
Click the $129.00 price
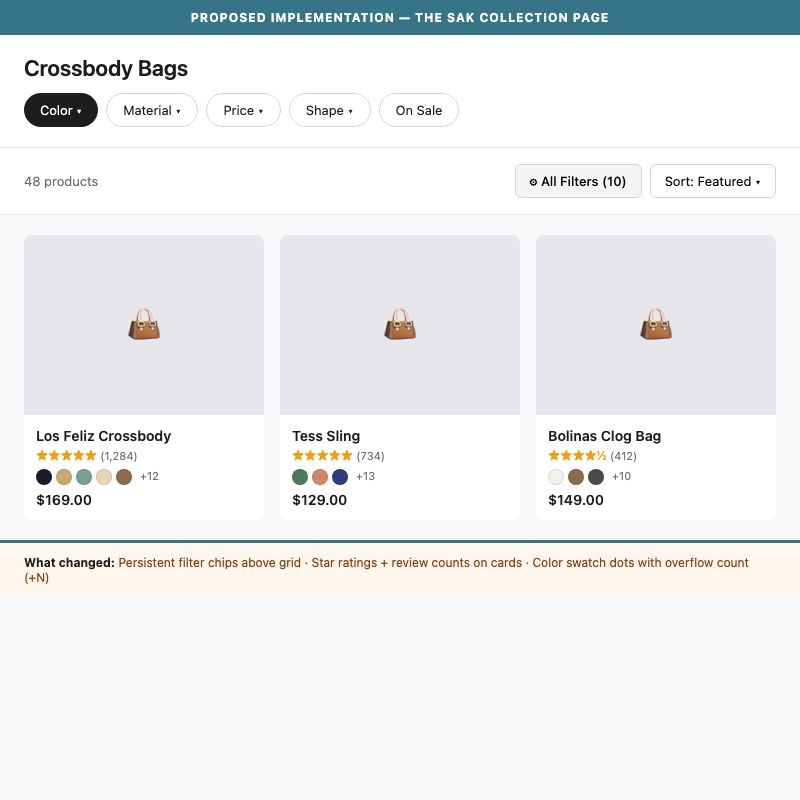click(320, 500)
